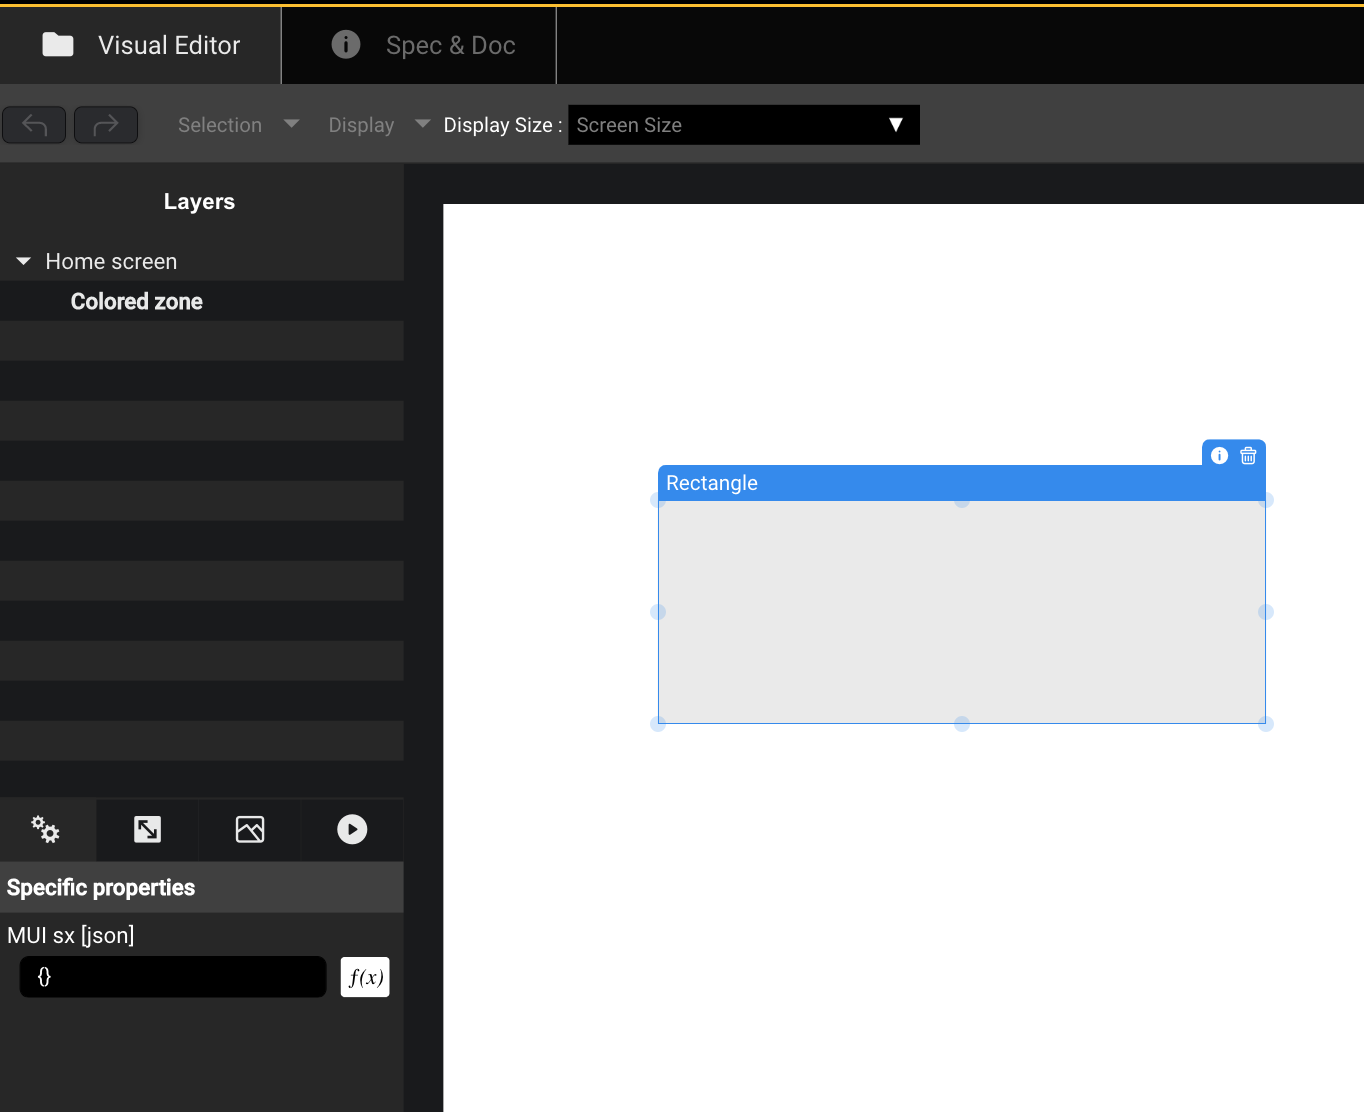Select the Colored zone layer
1364x1112 pixels.
pos(137,301)
